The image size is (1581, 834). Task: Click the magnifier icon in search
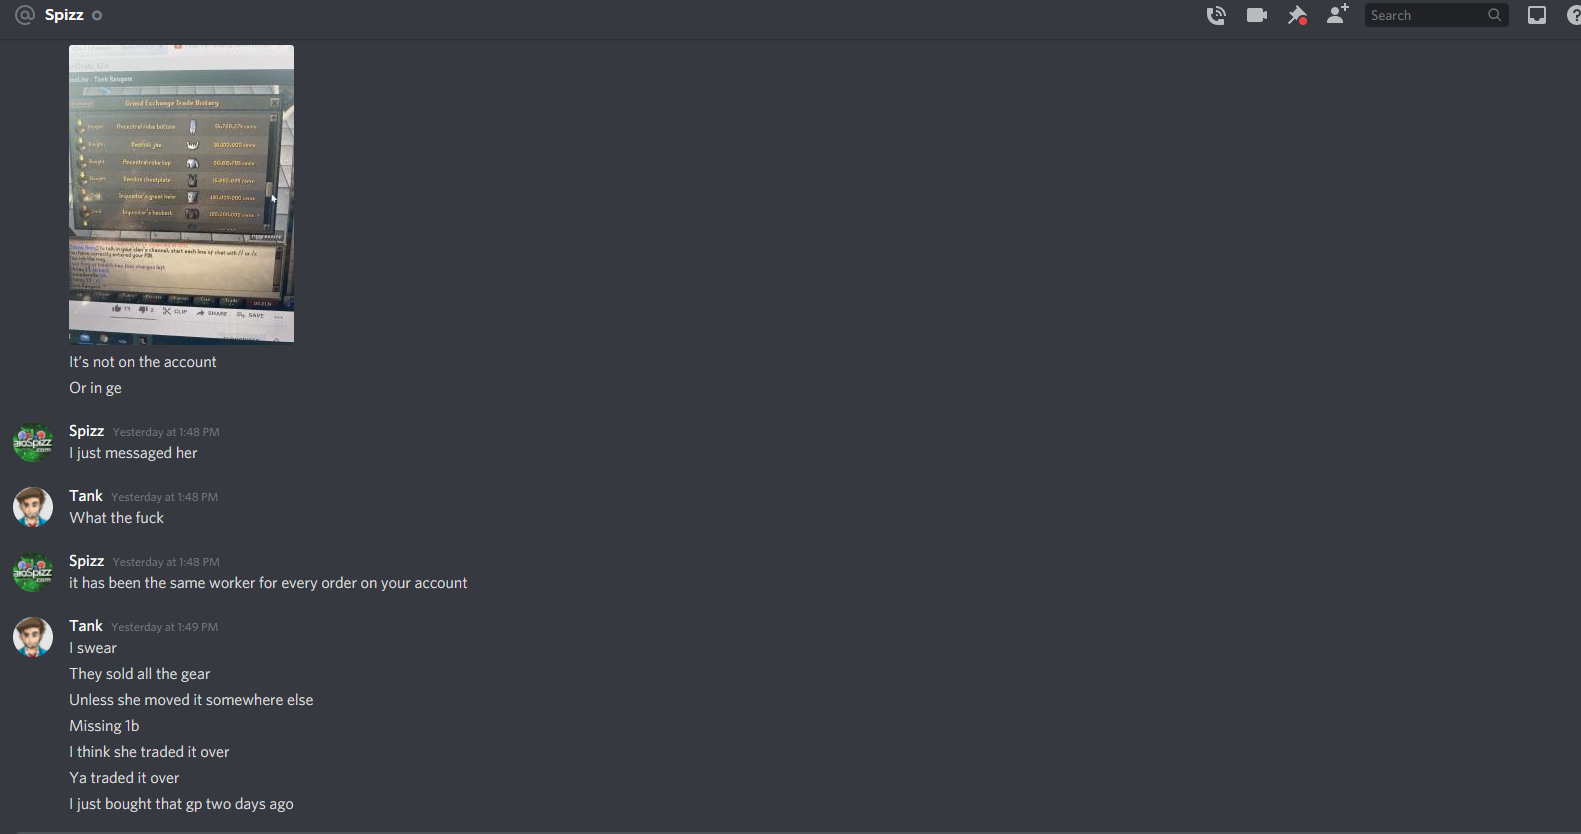tap(1494, 15)
